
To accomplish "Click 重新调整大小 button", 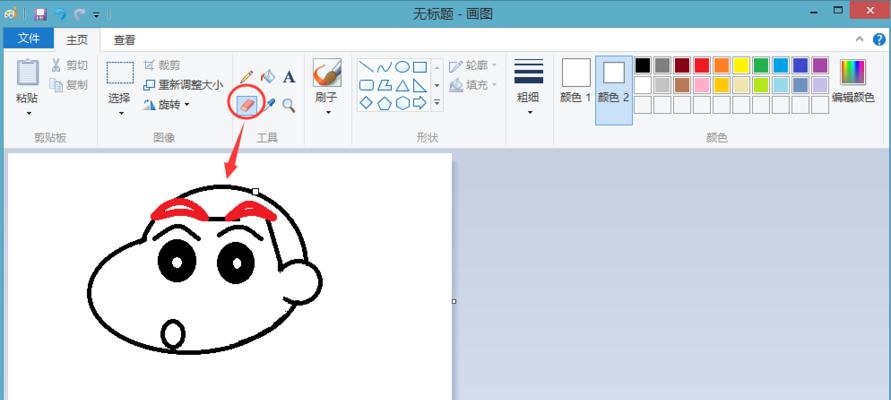I will [x=183, y=85].
